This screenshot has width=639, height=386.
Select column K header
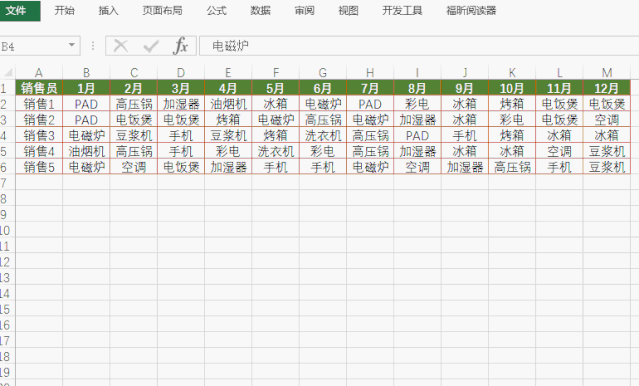click(512, 73)
